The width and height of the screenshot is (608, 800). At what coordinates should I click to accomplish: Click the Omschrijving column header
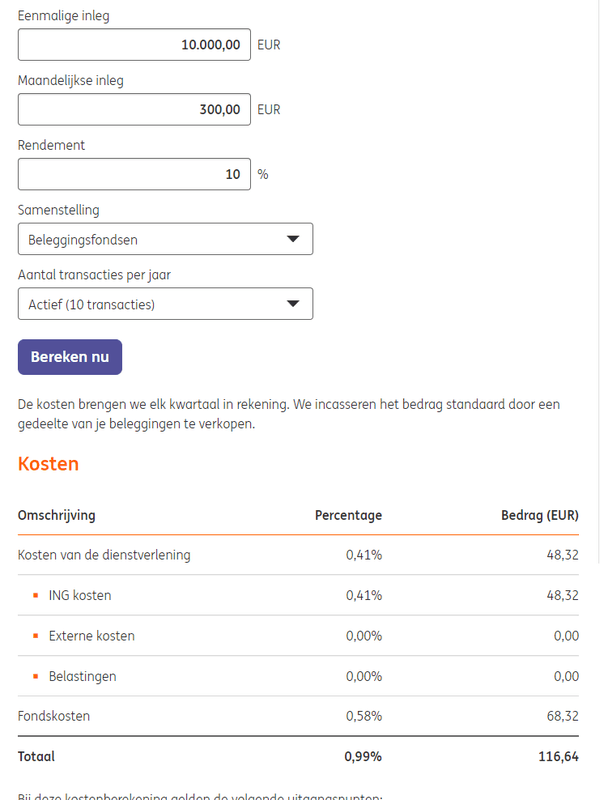tap(57, 515)
